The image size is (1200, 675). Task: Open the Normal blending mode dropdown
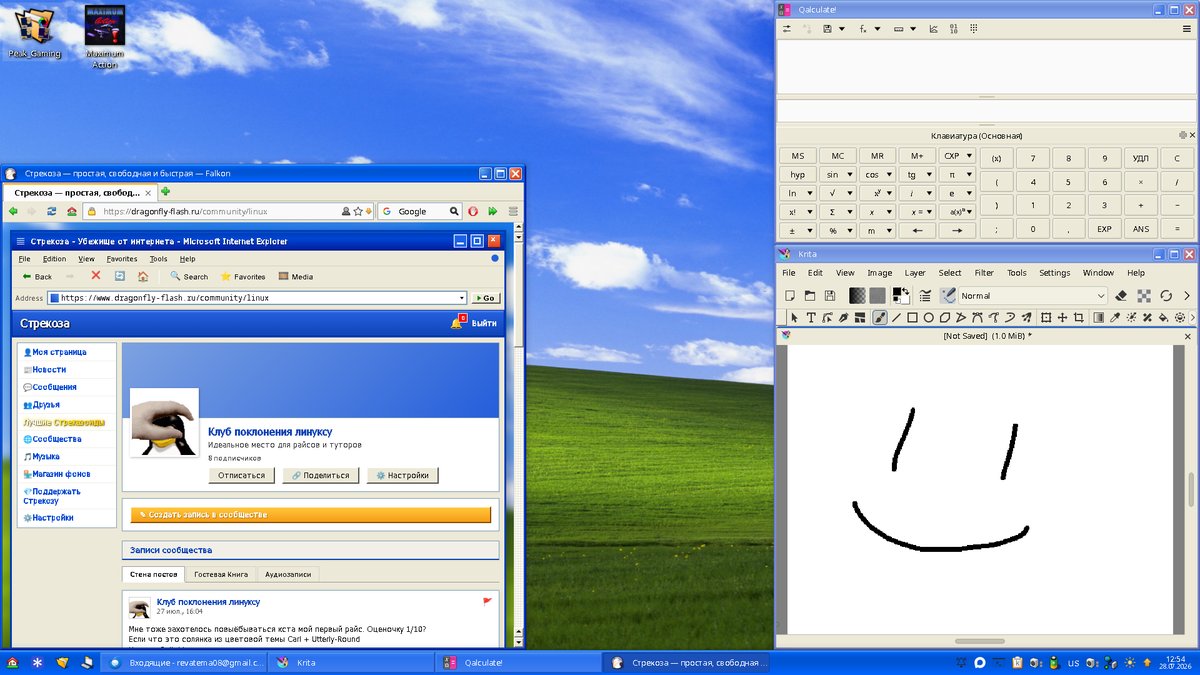pyautogui.click(x=1033, y=296)
